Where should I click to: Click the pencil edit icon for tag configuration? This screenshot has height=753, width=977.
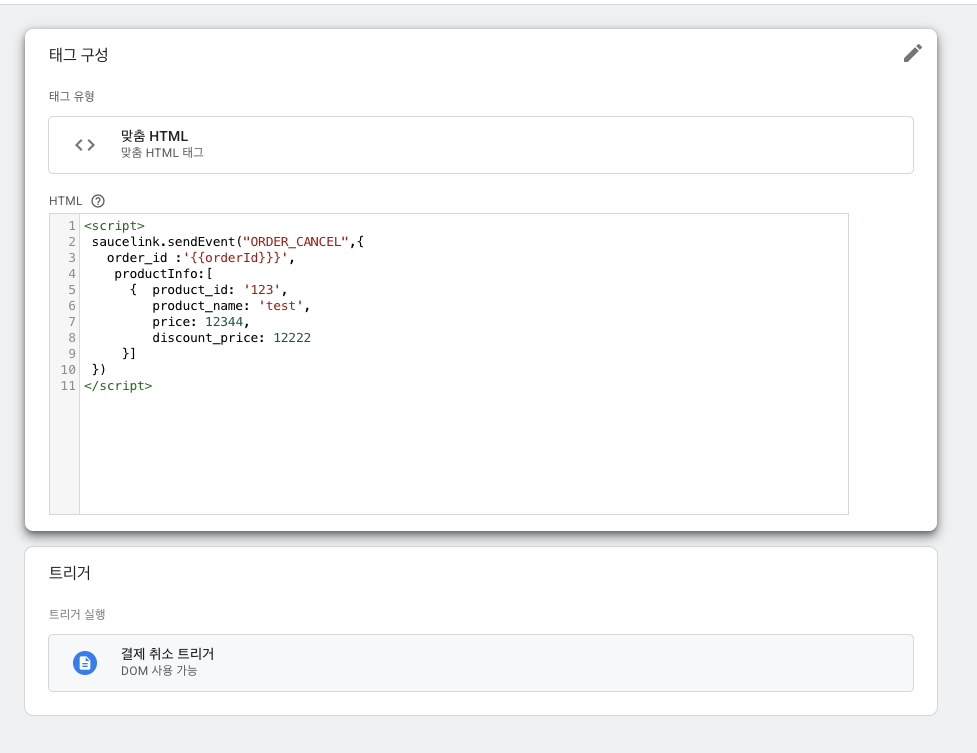point(912,54)
